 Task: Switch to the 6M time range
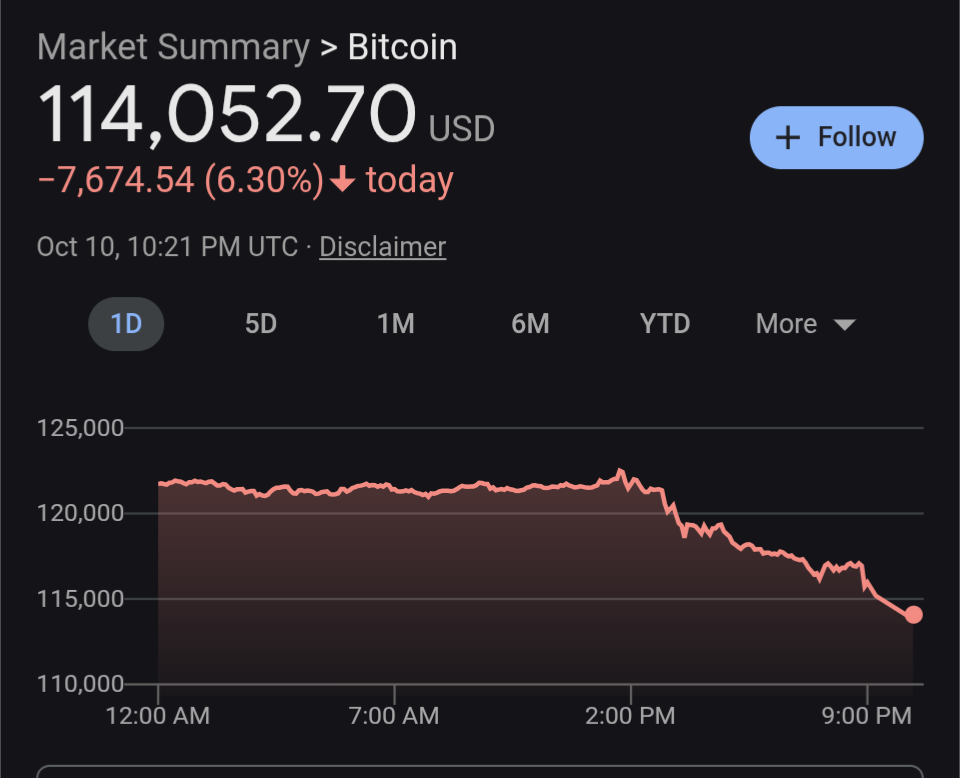[x=530, y=324]
